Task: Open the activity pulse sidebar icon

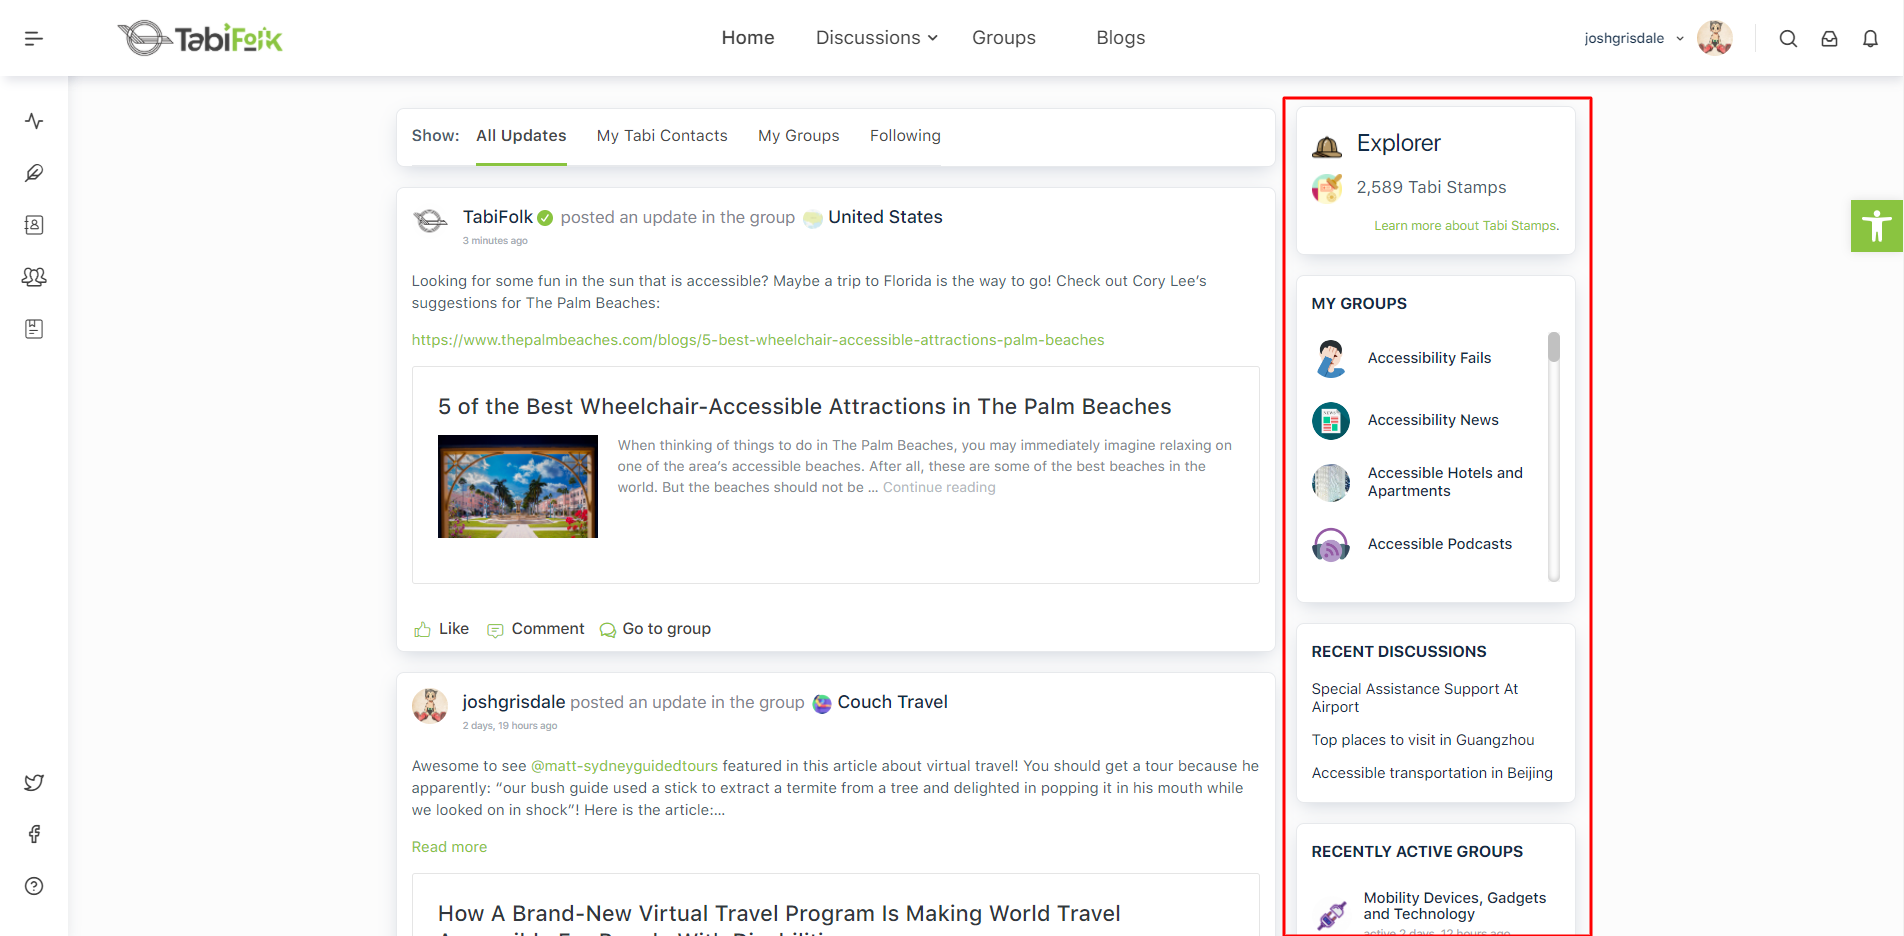Action: 34,121
